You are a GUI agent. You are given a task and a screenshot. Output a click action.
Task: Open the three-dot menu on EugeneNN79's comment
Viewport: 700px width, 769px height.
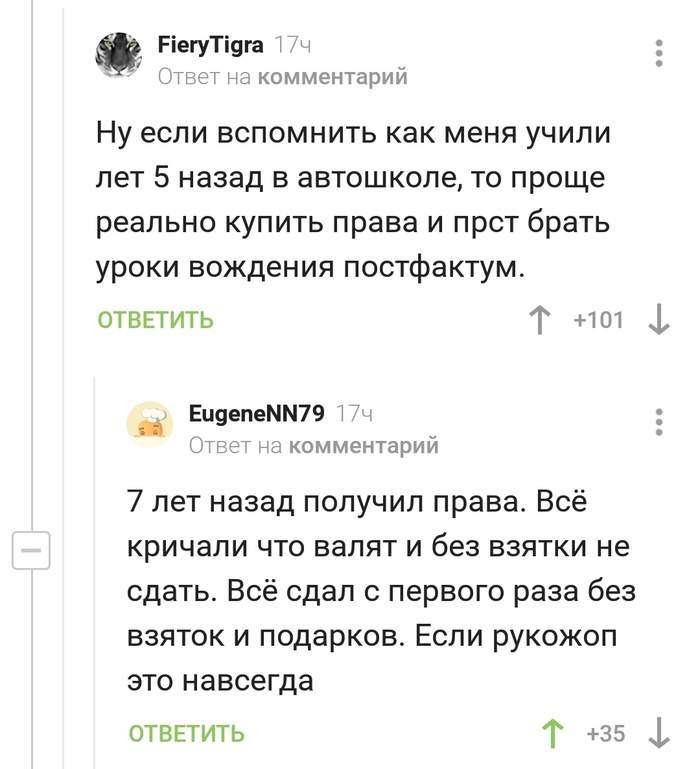coord(658,421)
